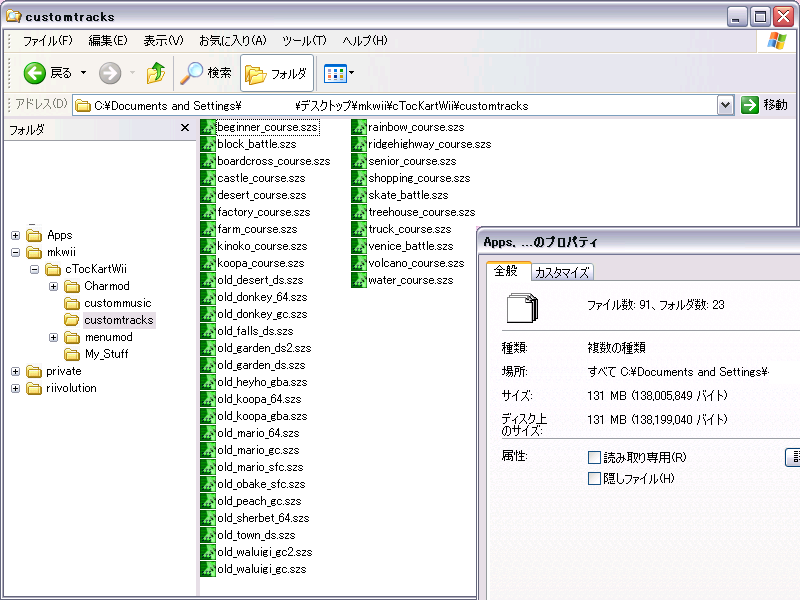Open the back button history dropdown
Image resolution: width=800 pixels, height=600 pixels.
pyautogui.click(x=83, y=73)
